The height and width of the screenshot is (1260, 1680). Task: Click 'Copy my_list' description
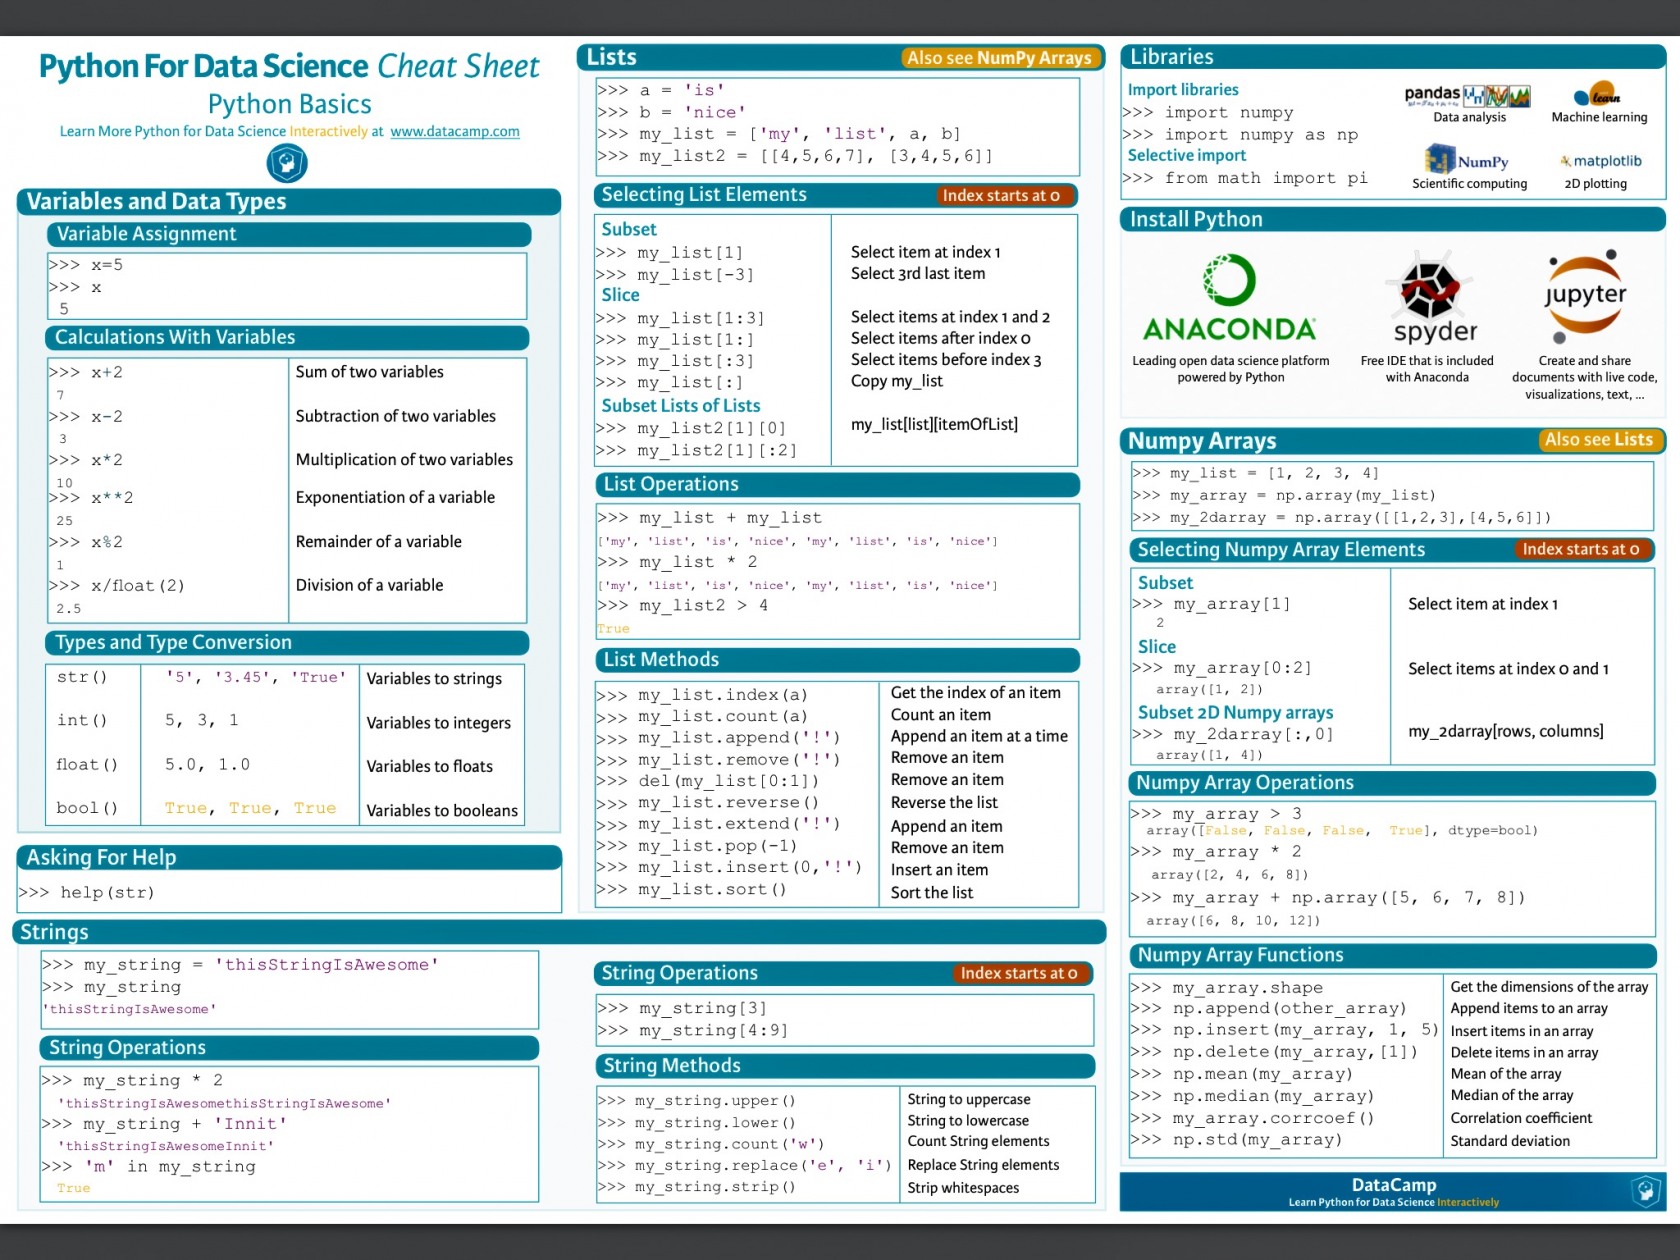pos(896,381)
